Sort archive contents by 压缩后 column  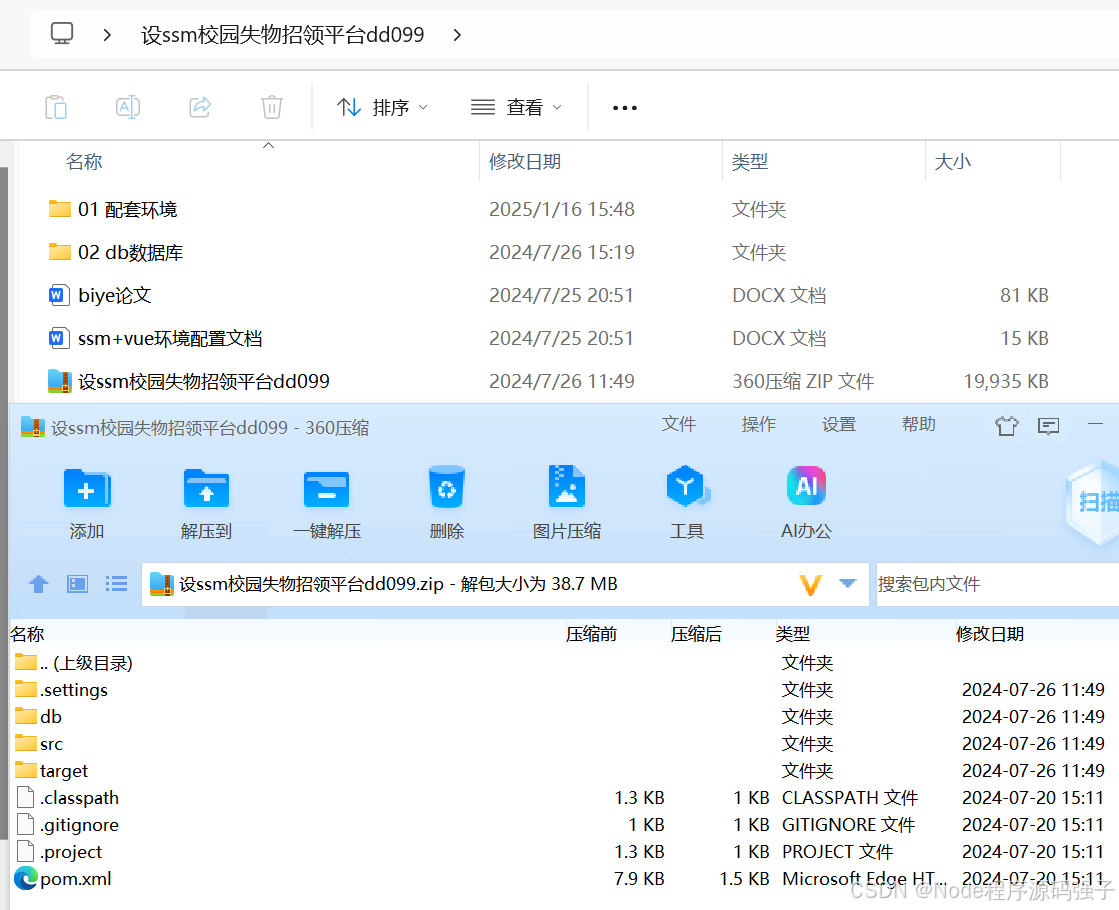point(697,634)
